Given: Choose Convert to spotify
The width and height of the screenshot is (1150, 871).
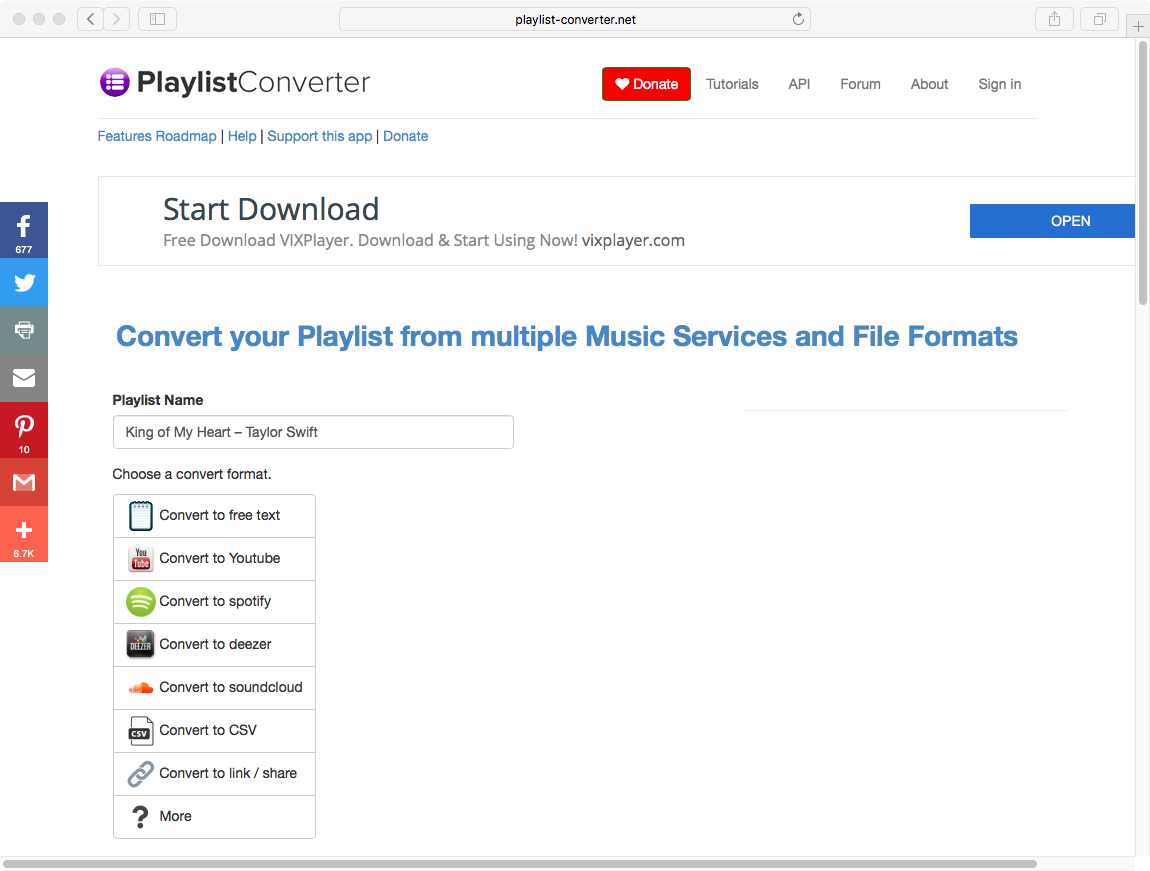Looking at the screenshot, I should [214, 602].
